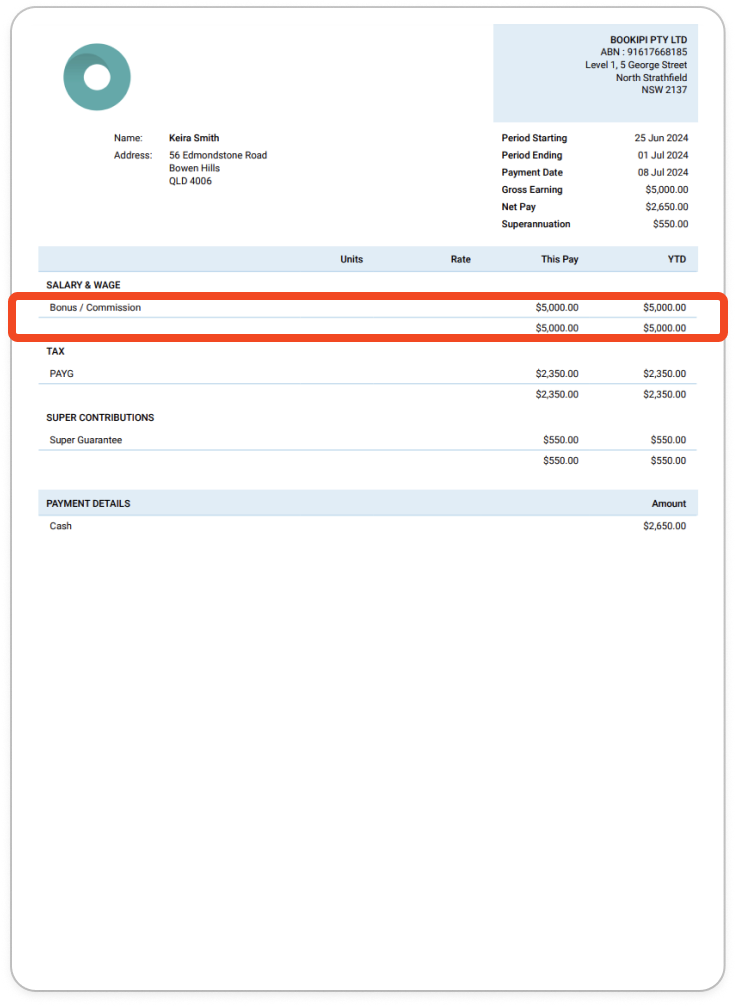Image resolution: width=736 pixels, height=1006 pixels.
Task: Click the 56 Edmondstone Road address line
Action: (x=218, y=155)
